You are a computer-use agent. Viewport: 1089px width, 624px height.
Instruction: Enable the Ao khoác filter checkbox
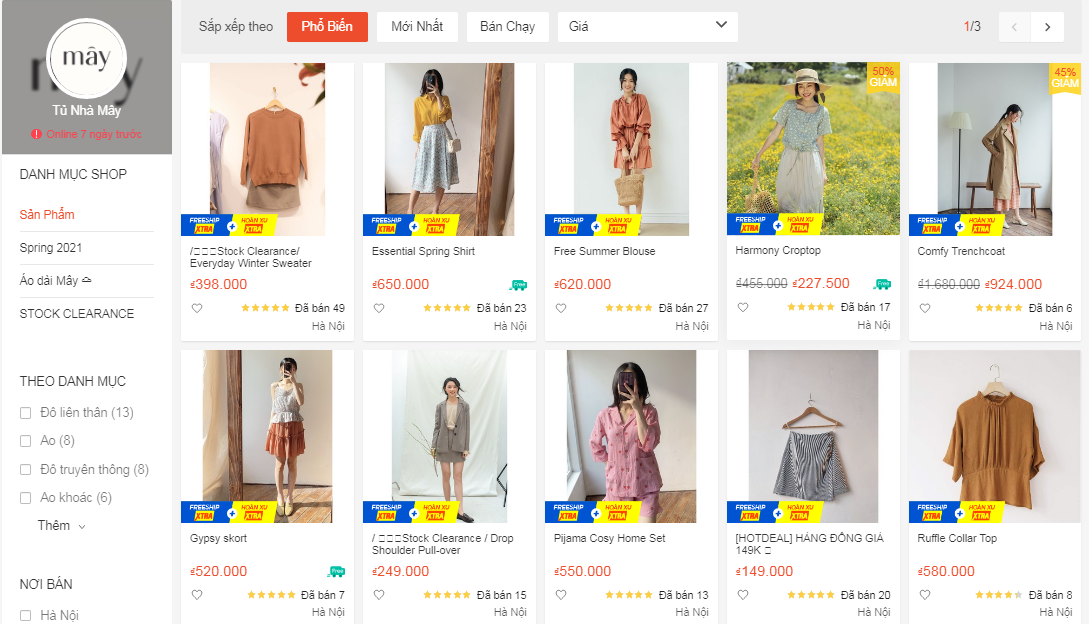pyautogui.click(x=25, y=497)
